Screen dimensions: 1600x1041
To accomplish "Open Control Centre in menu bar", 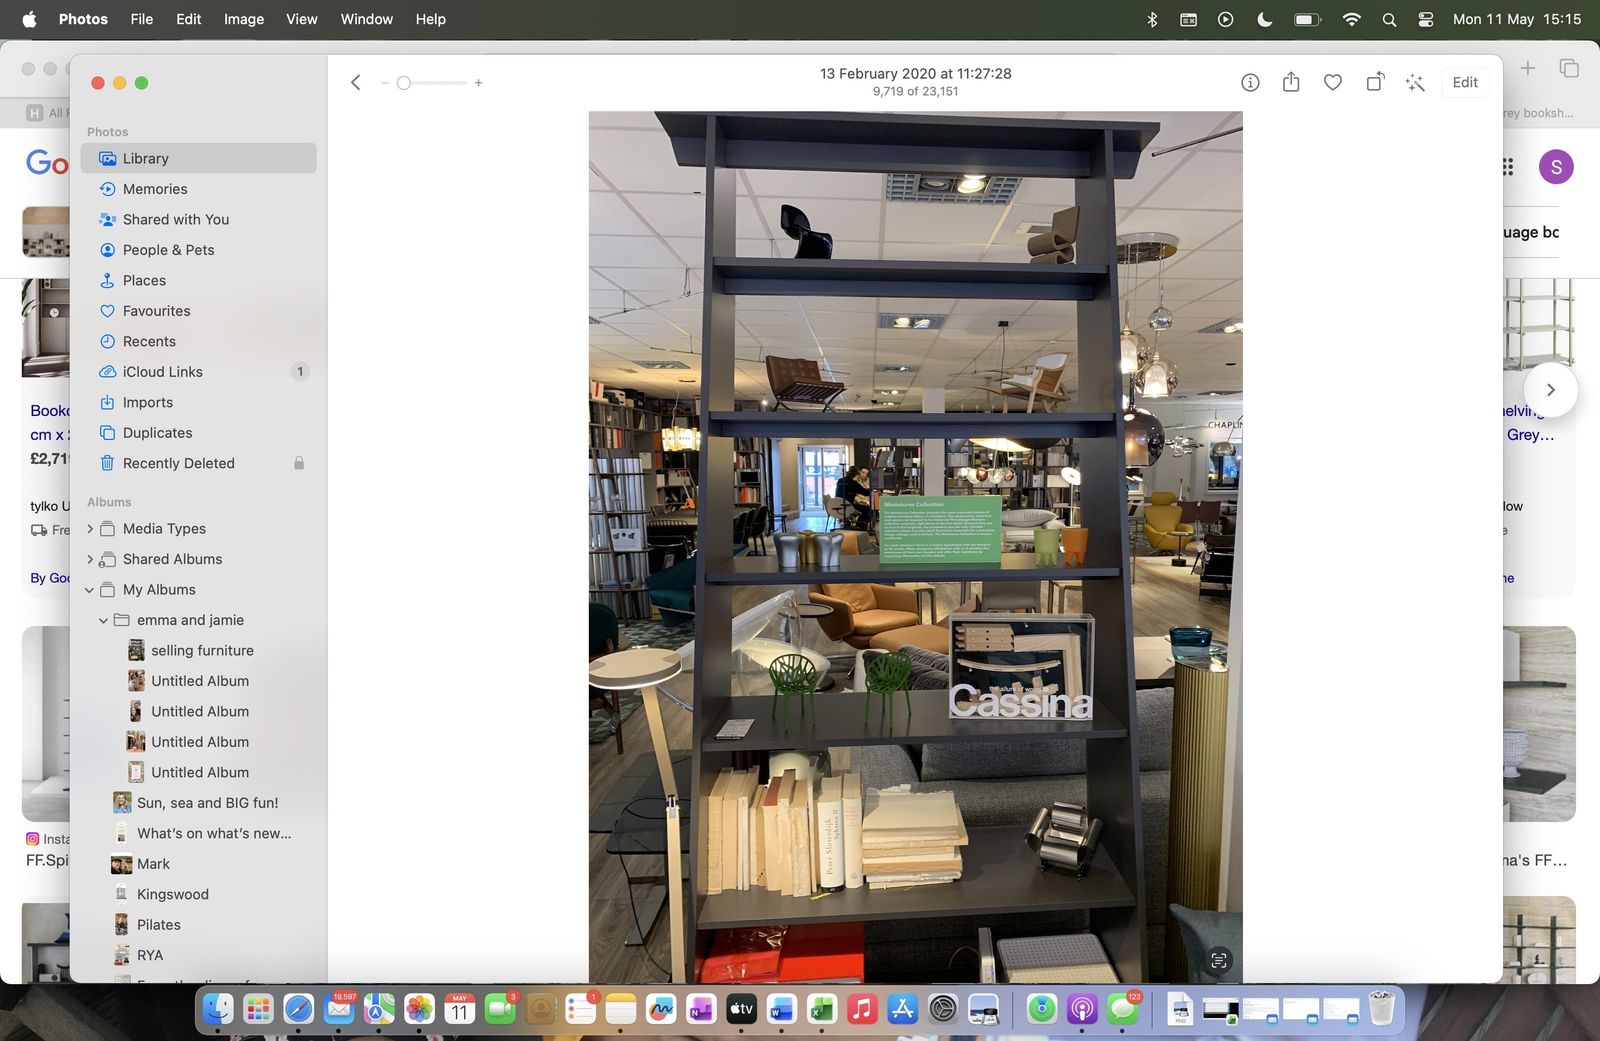I will point(1426,19).
